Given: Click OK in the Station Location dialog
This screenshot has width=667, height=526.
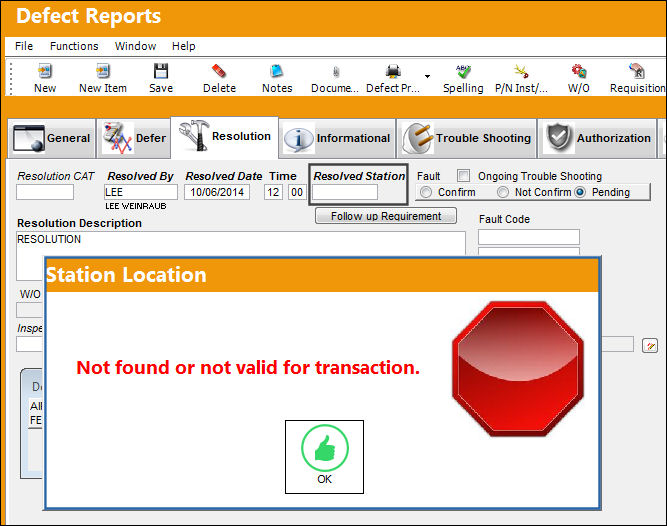Looking at the screenshot, I should coord(324,457).
